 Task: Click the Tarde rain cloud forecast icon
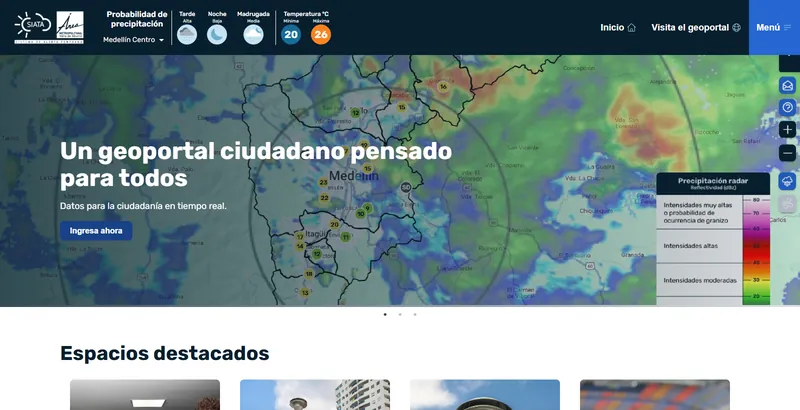[x=187, y=35]
